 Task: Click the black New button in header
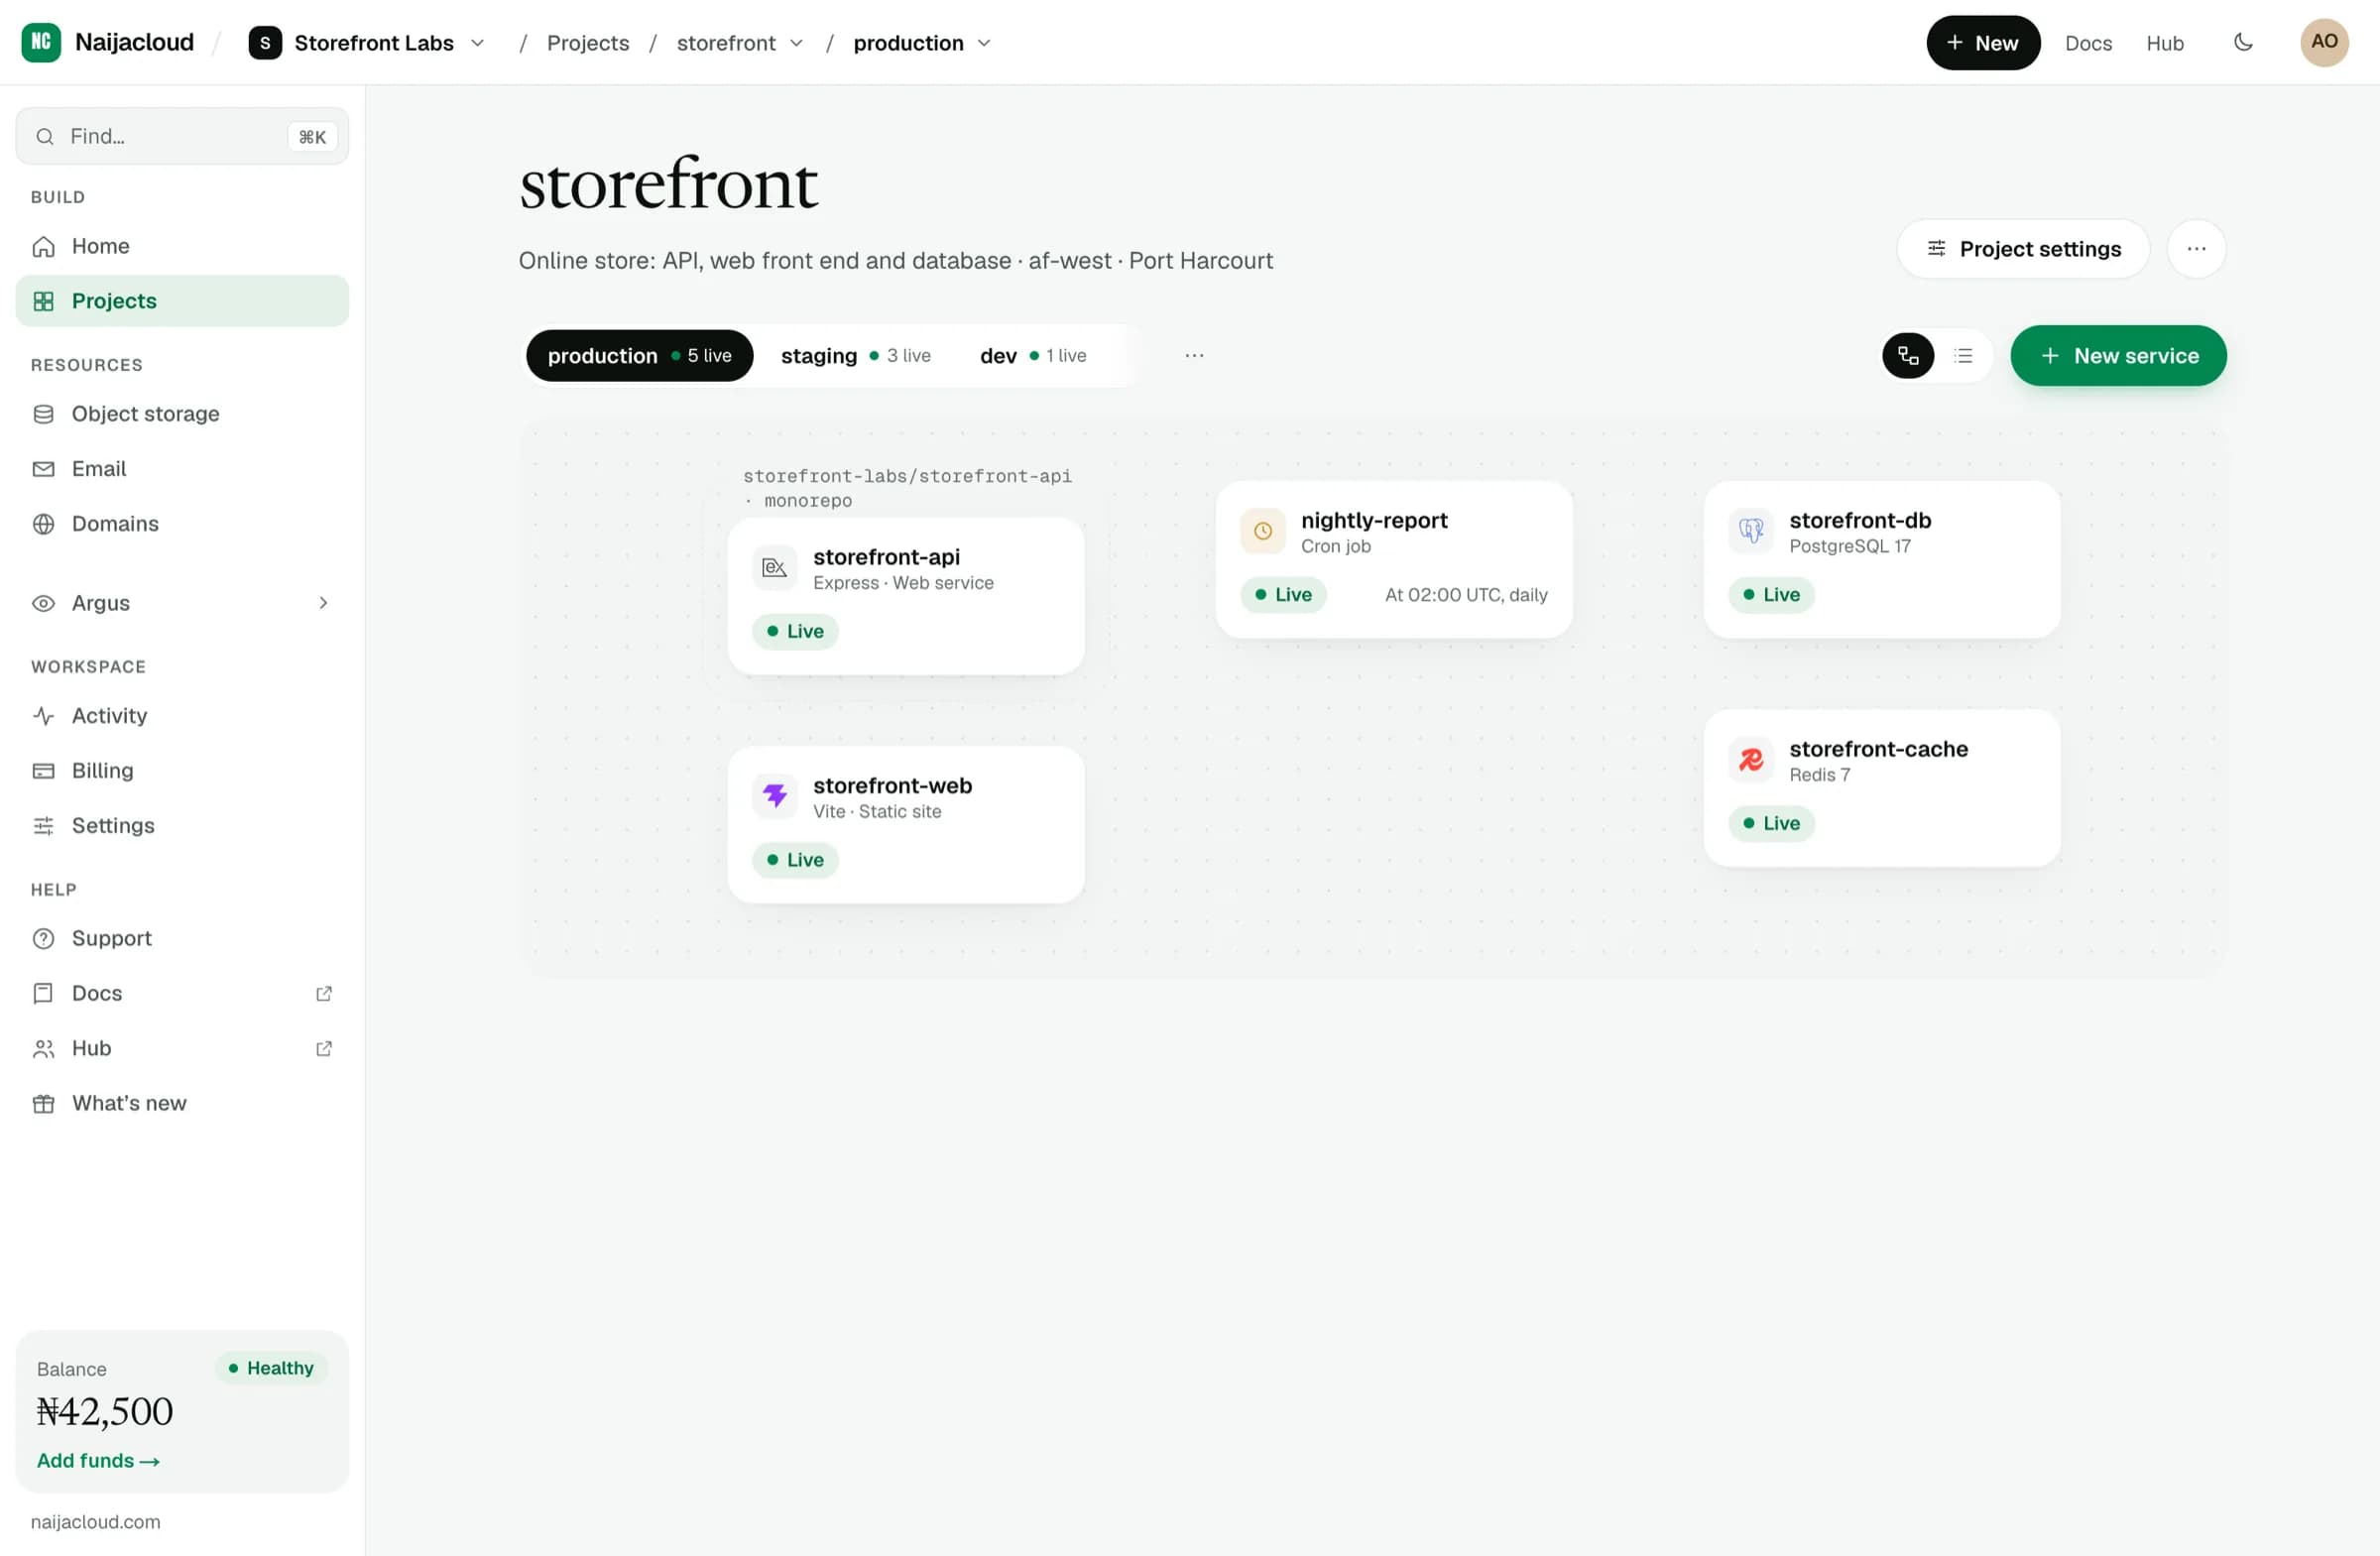1982,43
